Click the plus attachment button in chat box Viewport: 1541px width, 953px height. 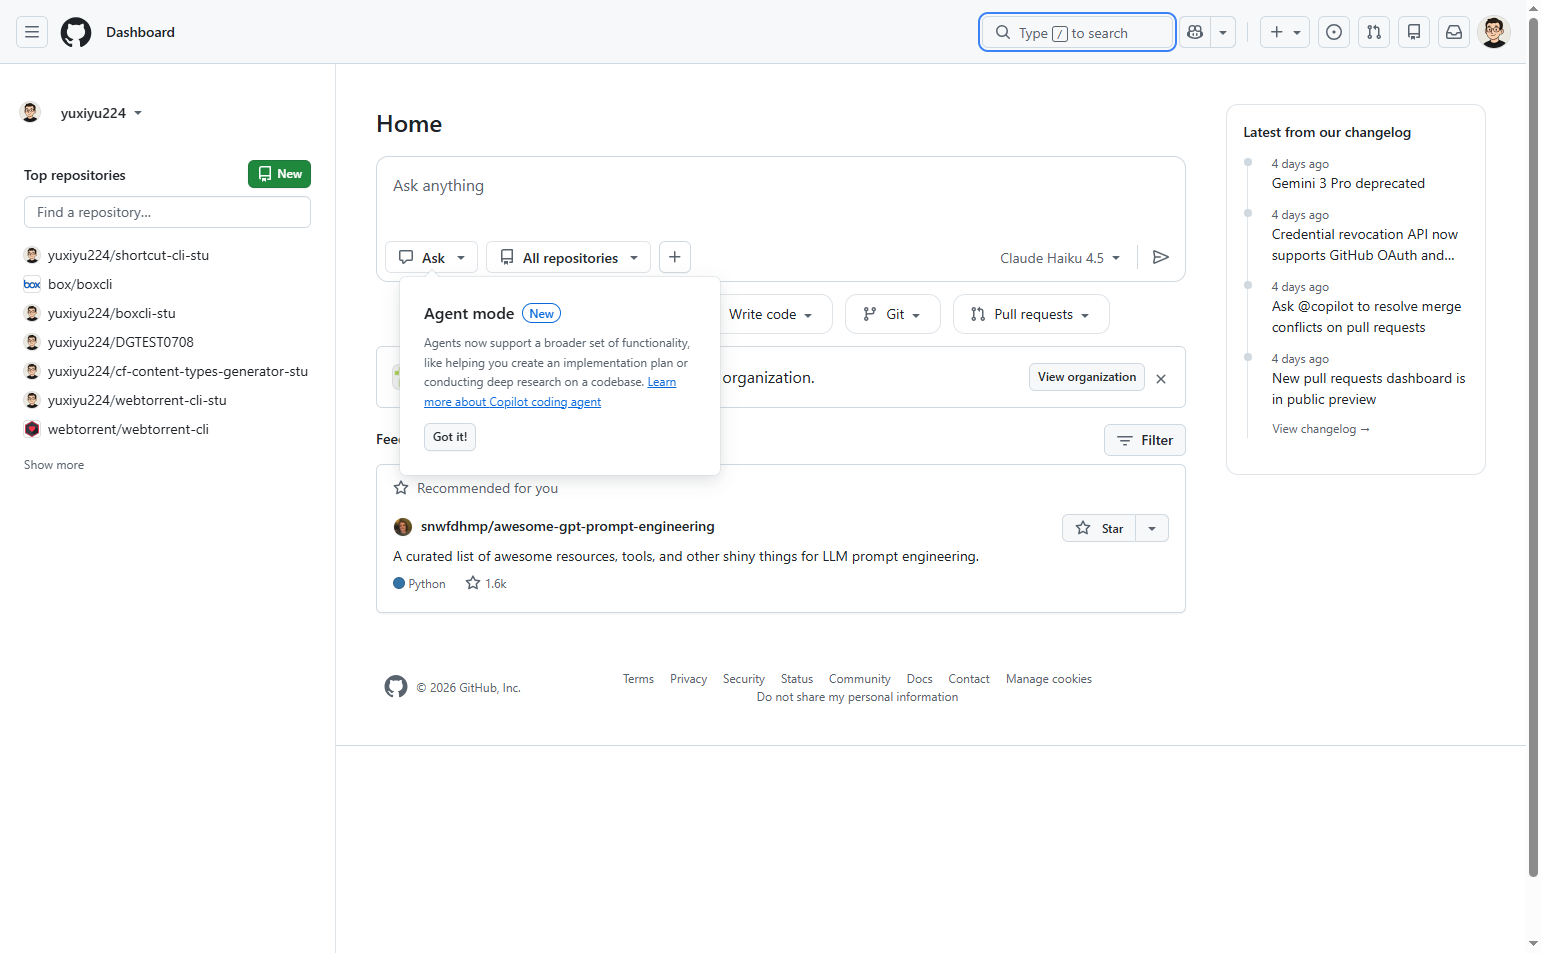675,257
